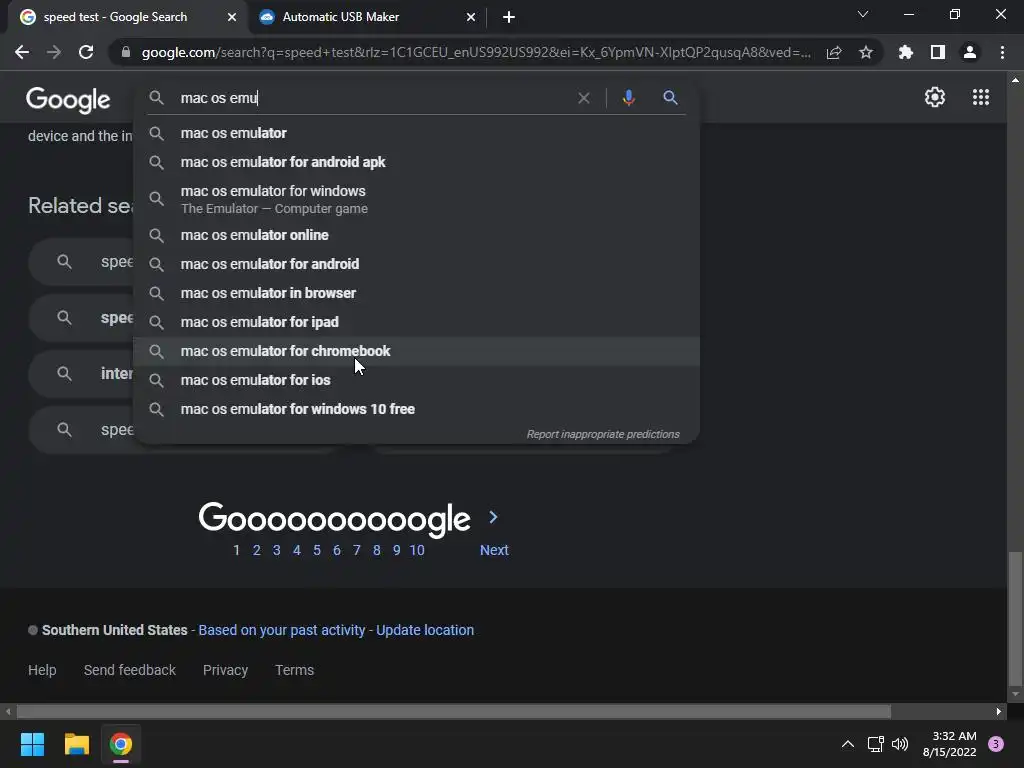Open the Share this page icon

(x=834, y=52)
